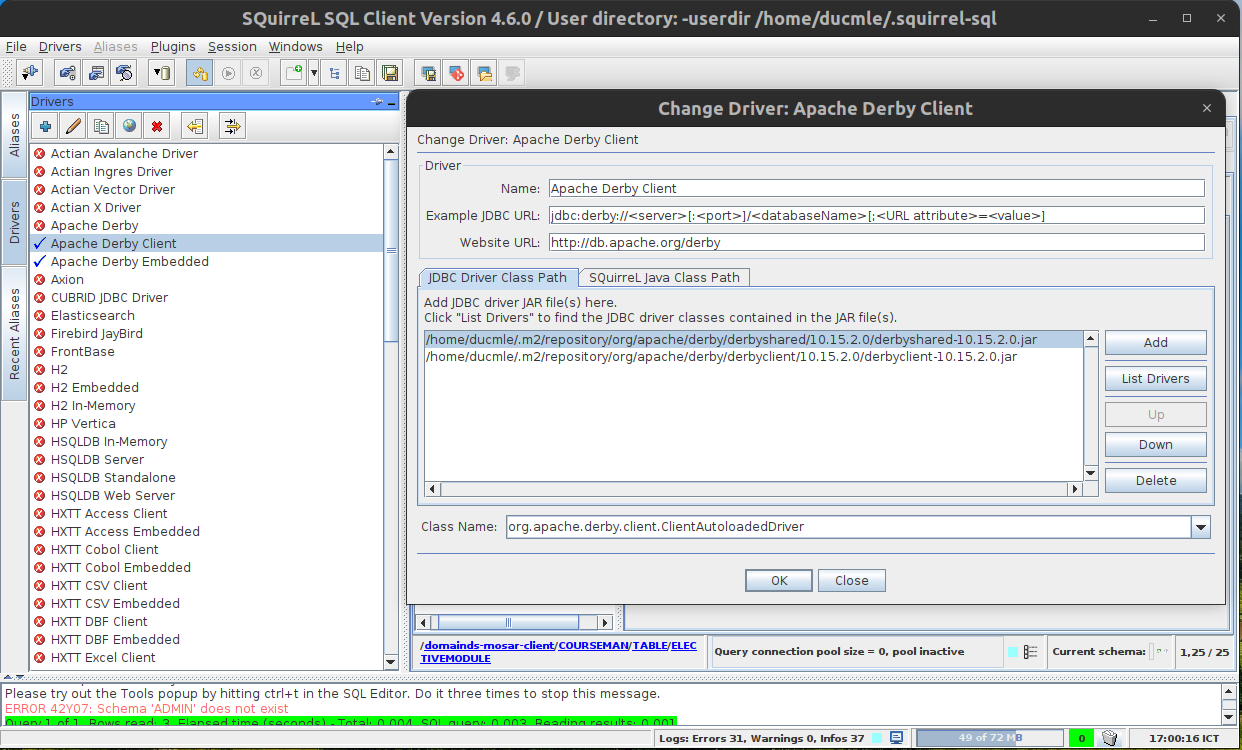Click the drivers list vertical scrollbar
The width and height of the screenshot is (1242, 750).
coord(391,406)
